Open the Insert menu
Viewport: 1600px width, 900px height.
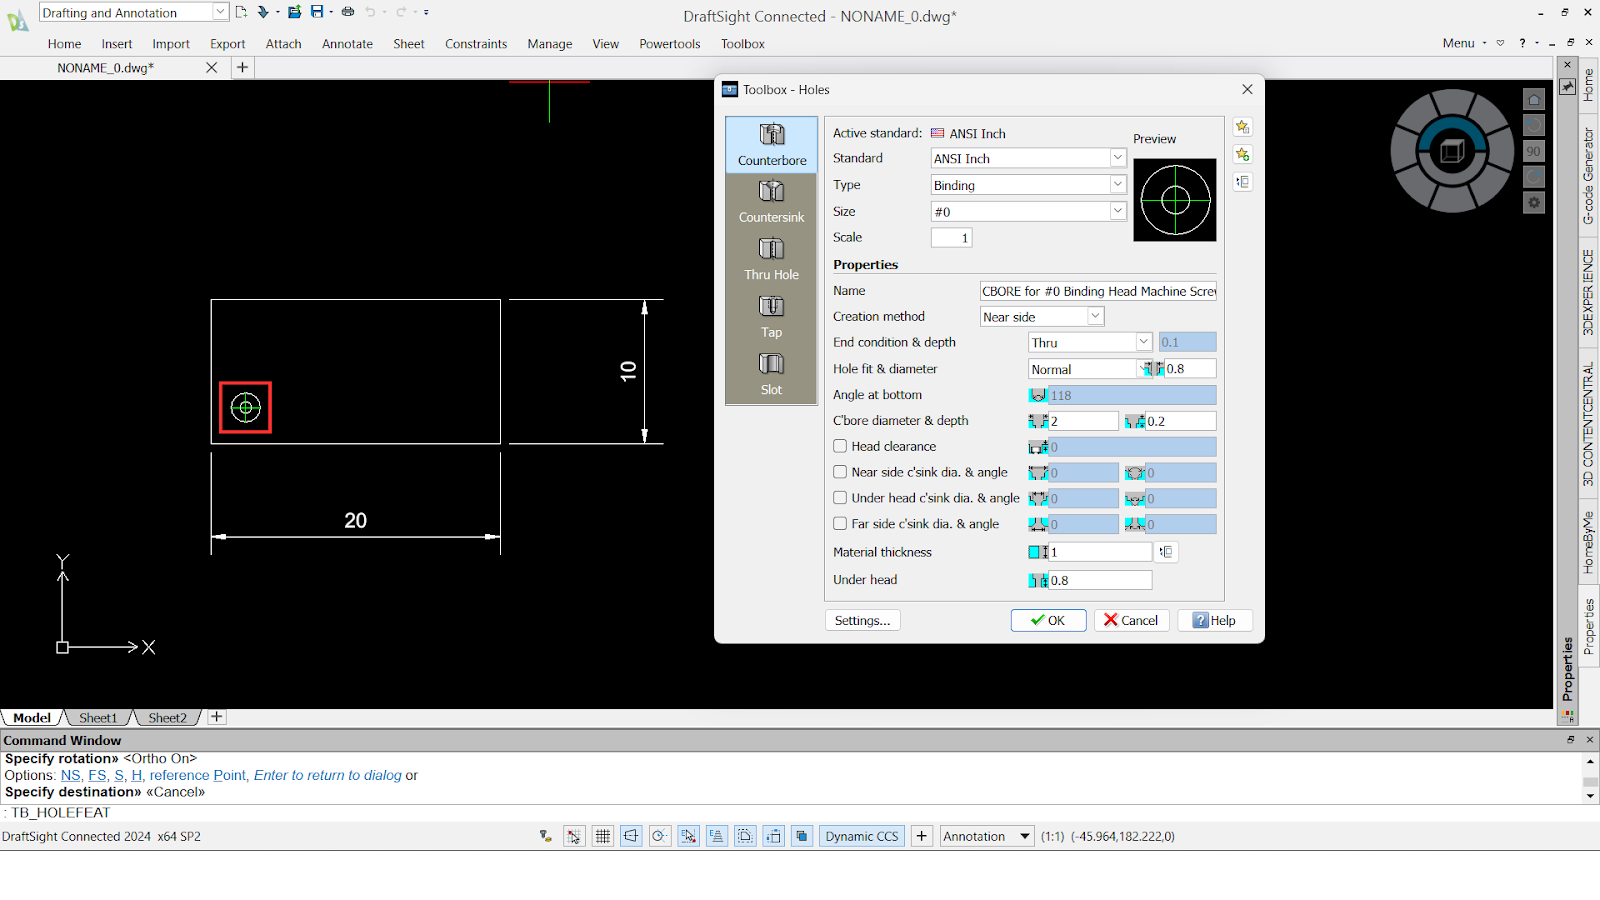click(x=116, y=44)
